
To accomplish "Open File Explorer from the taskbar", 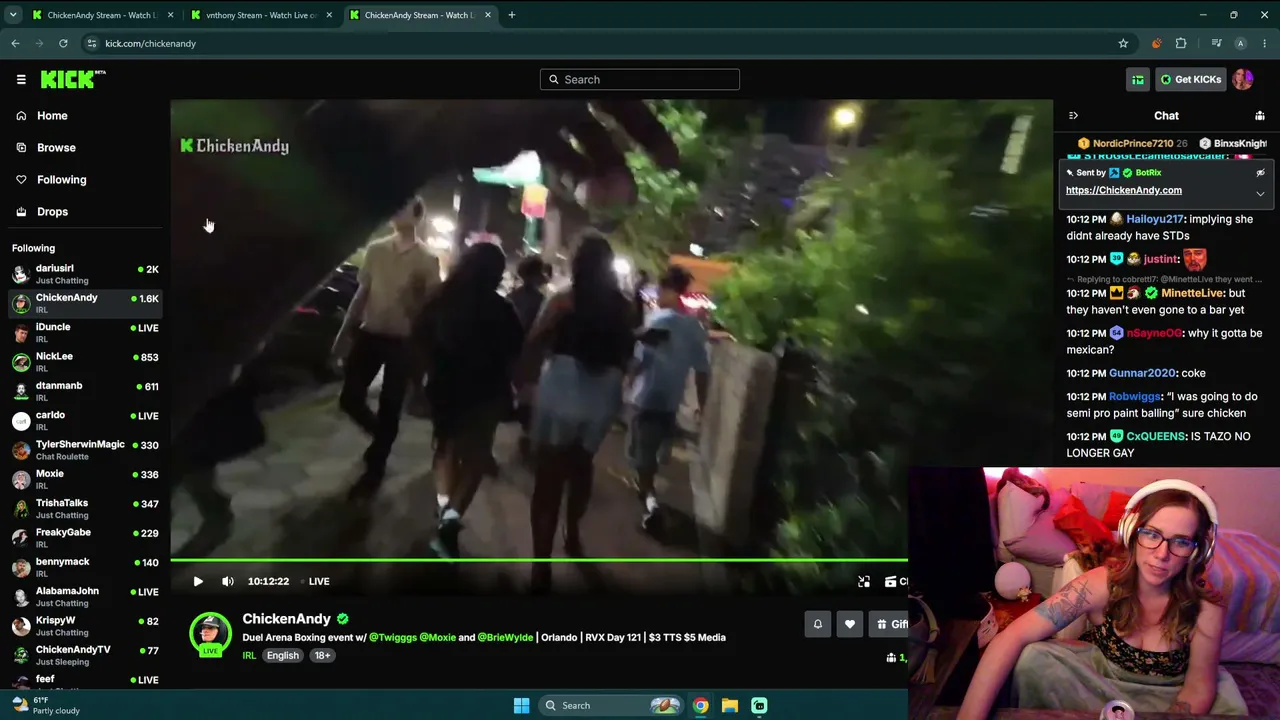I will click(x=730, y=705).
